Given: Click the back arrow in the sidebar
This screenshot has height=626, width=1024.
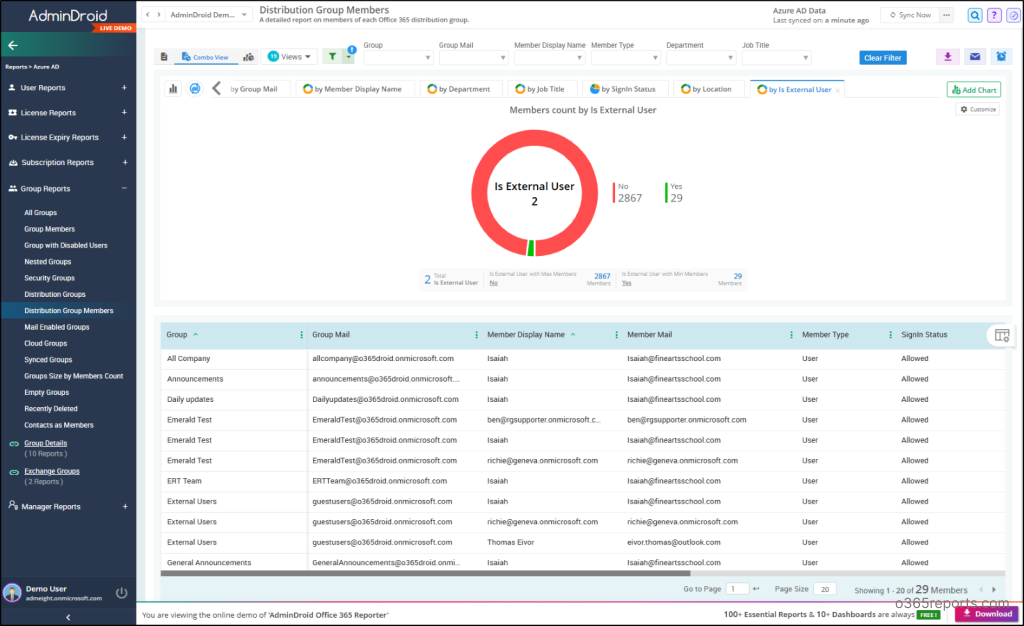Looking at the screenshot, I should coord(13,45).
